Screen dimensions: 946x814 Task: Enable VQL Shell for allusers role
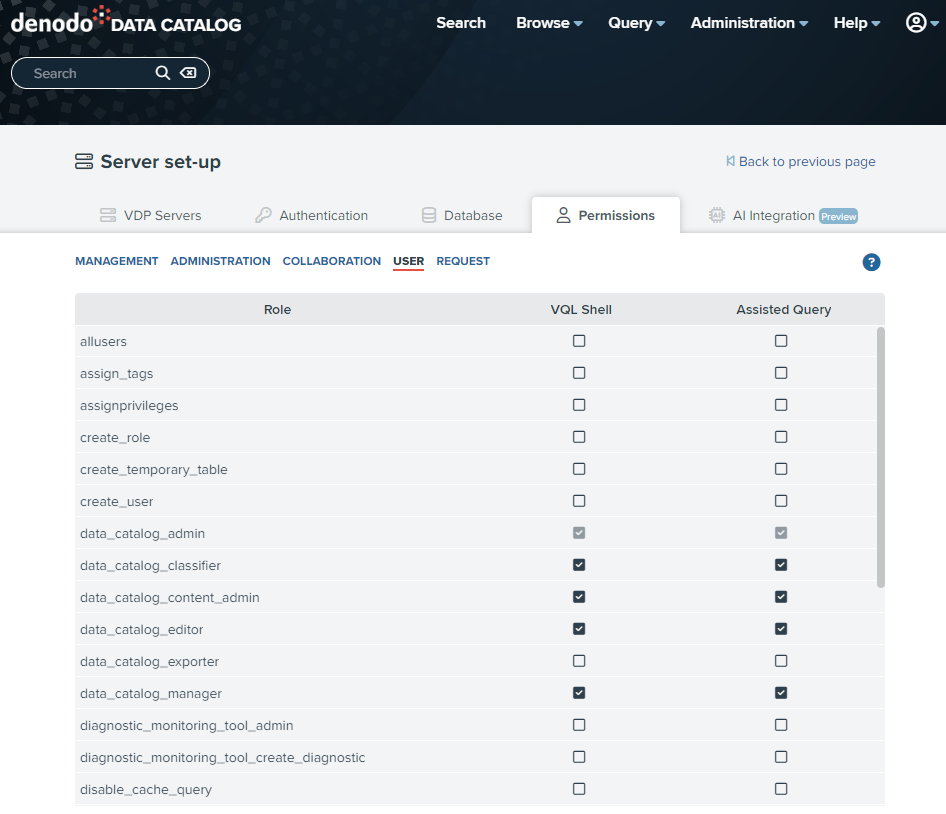point(579,341)
